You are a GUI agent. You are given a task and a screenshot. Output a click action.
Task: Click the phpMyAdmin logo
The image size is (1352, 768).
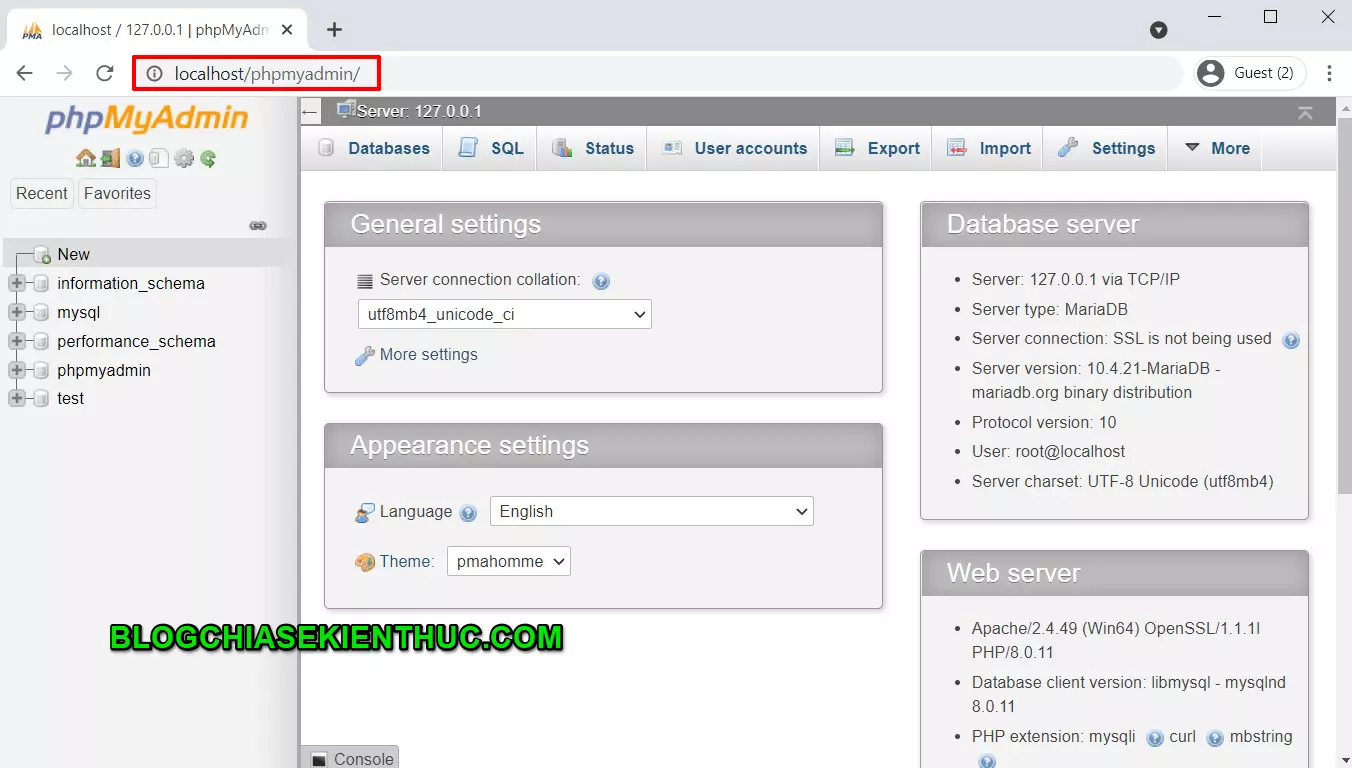tap(146, 119)
